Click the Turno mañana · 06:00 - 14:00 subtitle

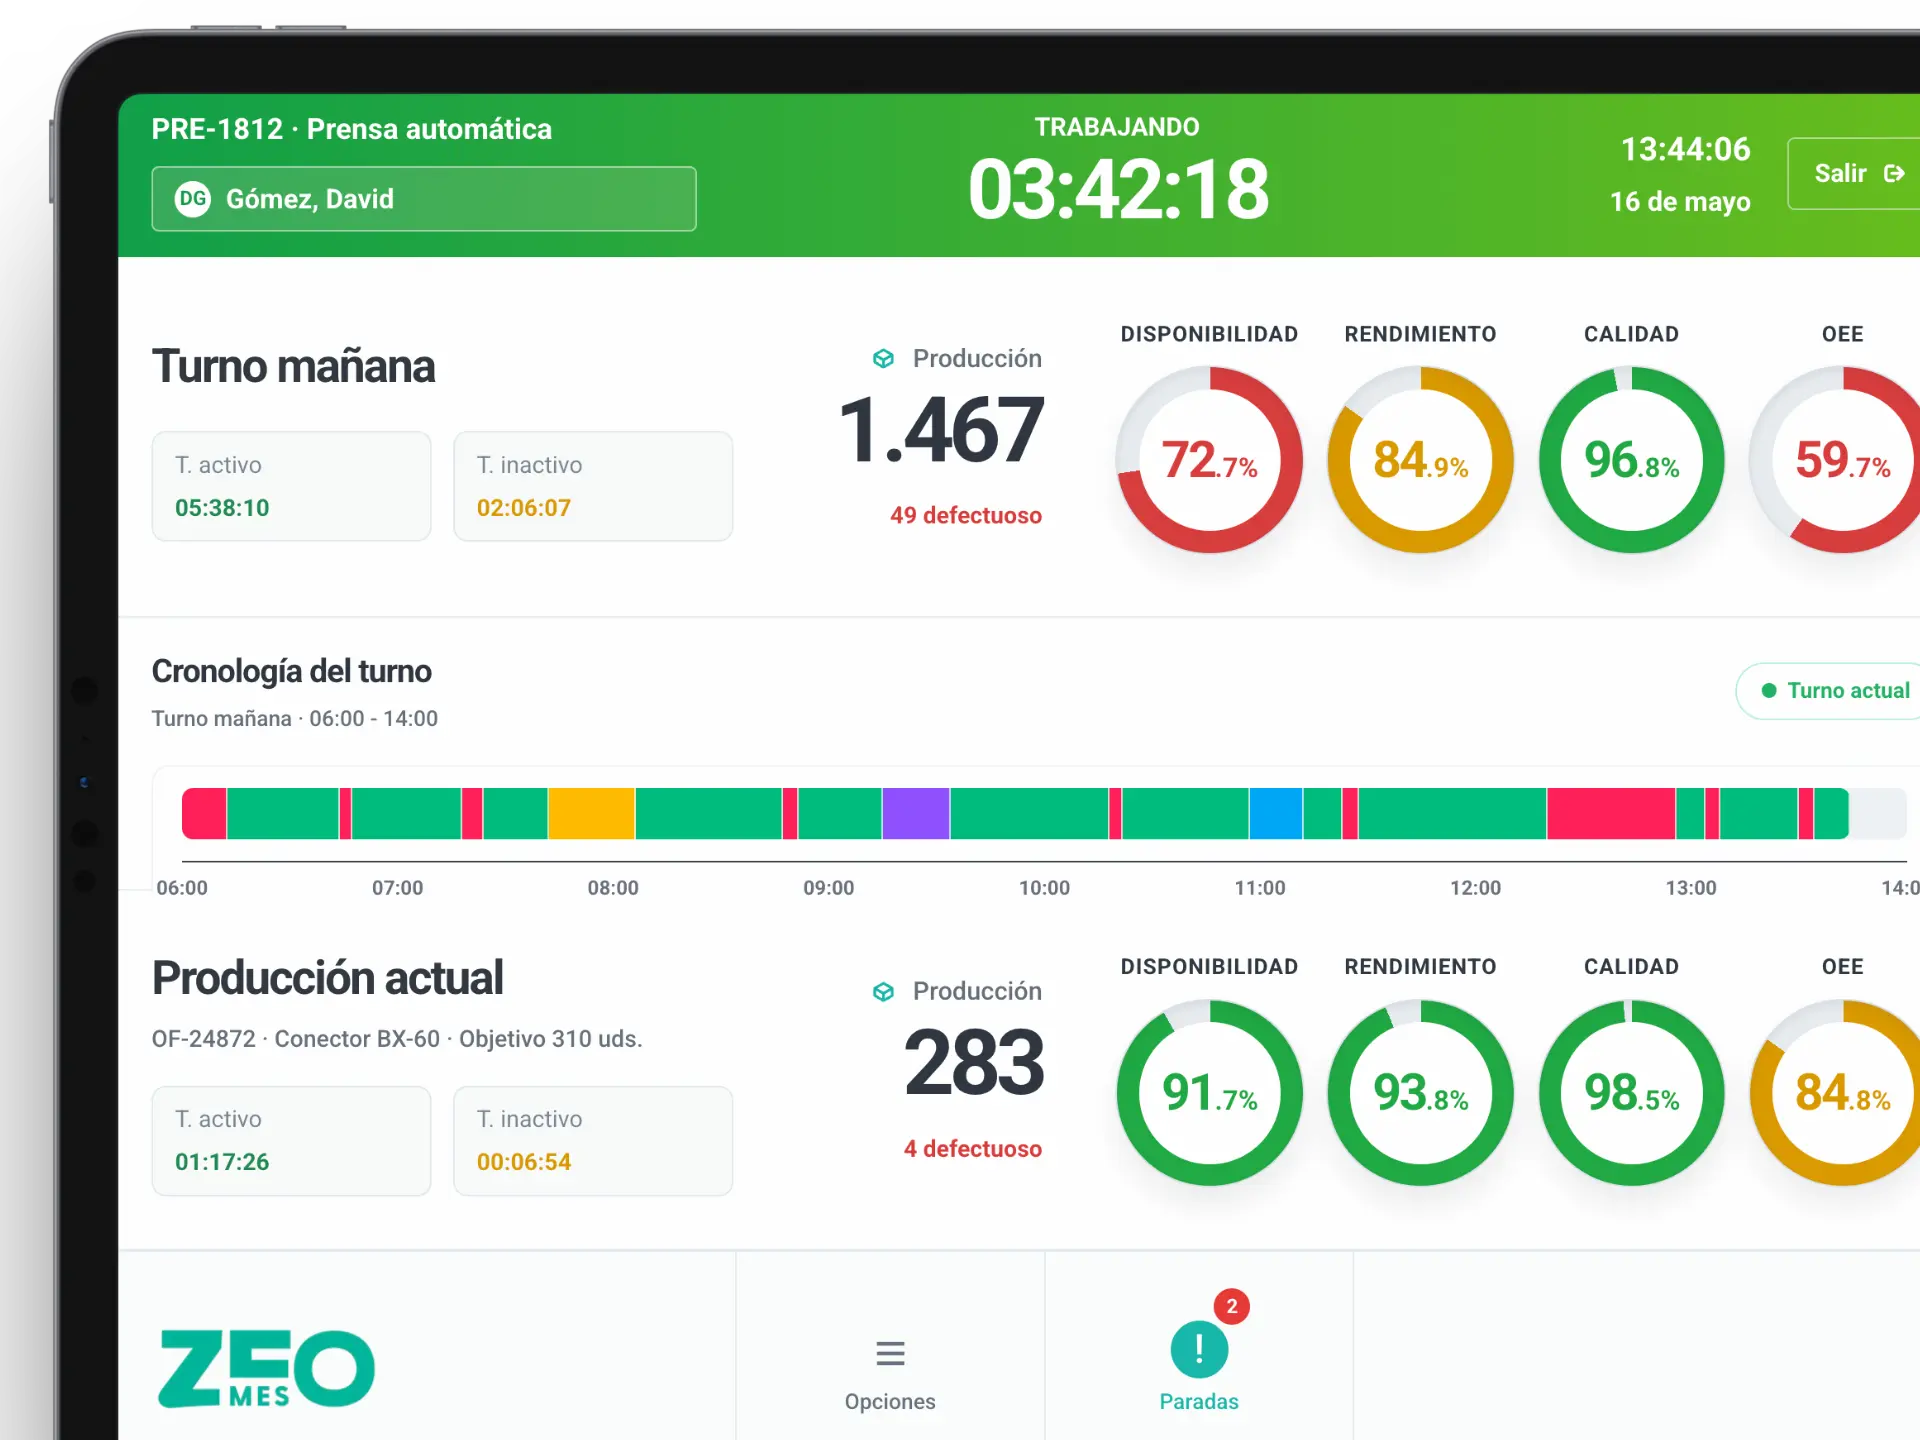pyautogui.click(x=294, y=719)
